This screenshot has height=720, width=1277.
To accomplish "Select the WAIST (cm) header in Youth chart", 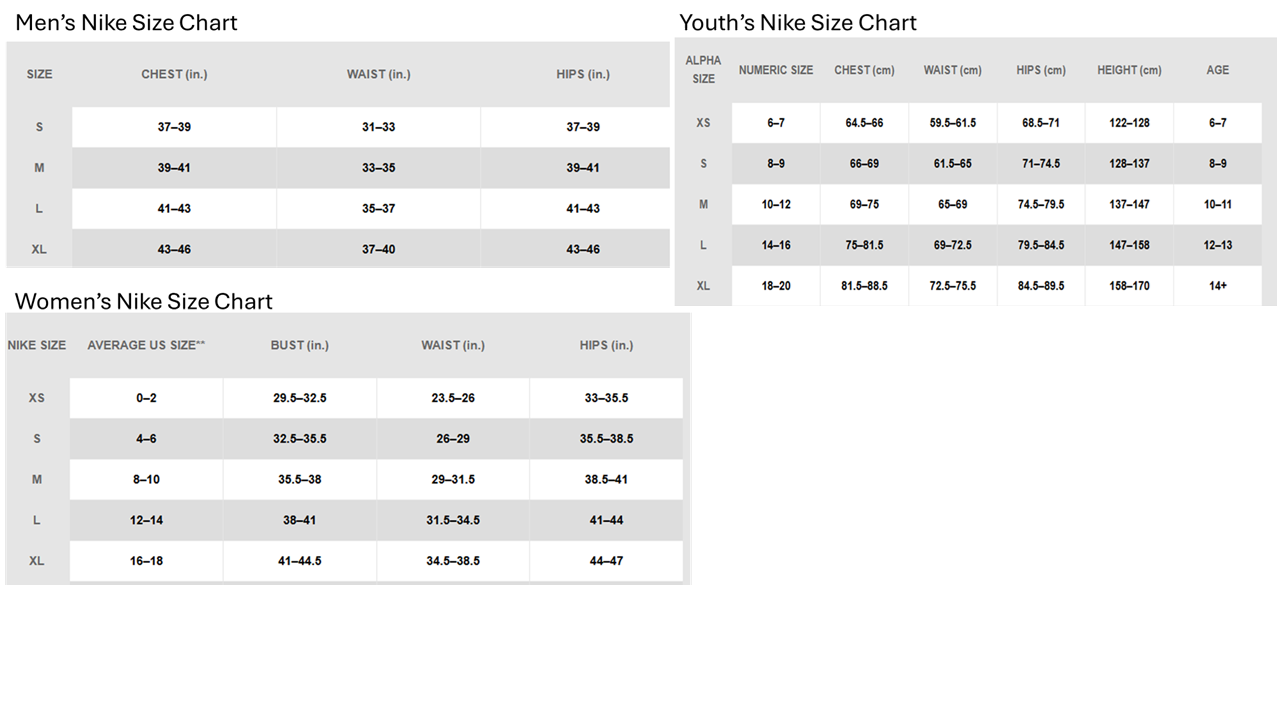I will (x=952, y=70).
